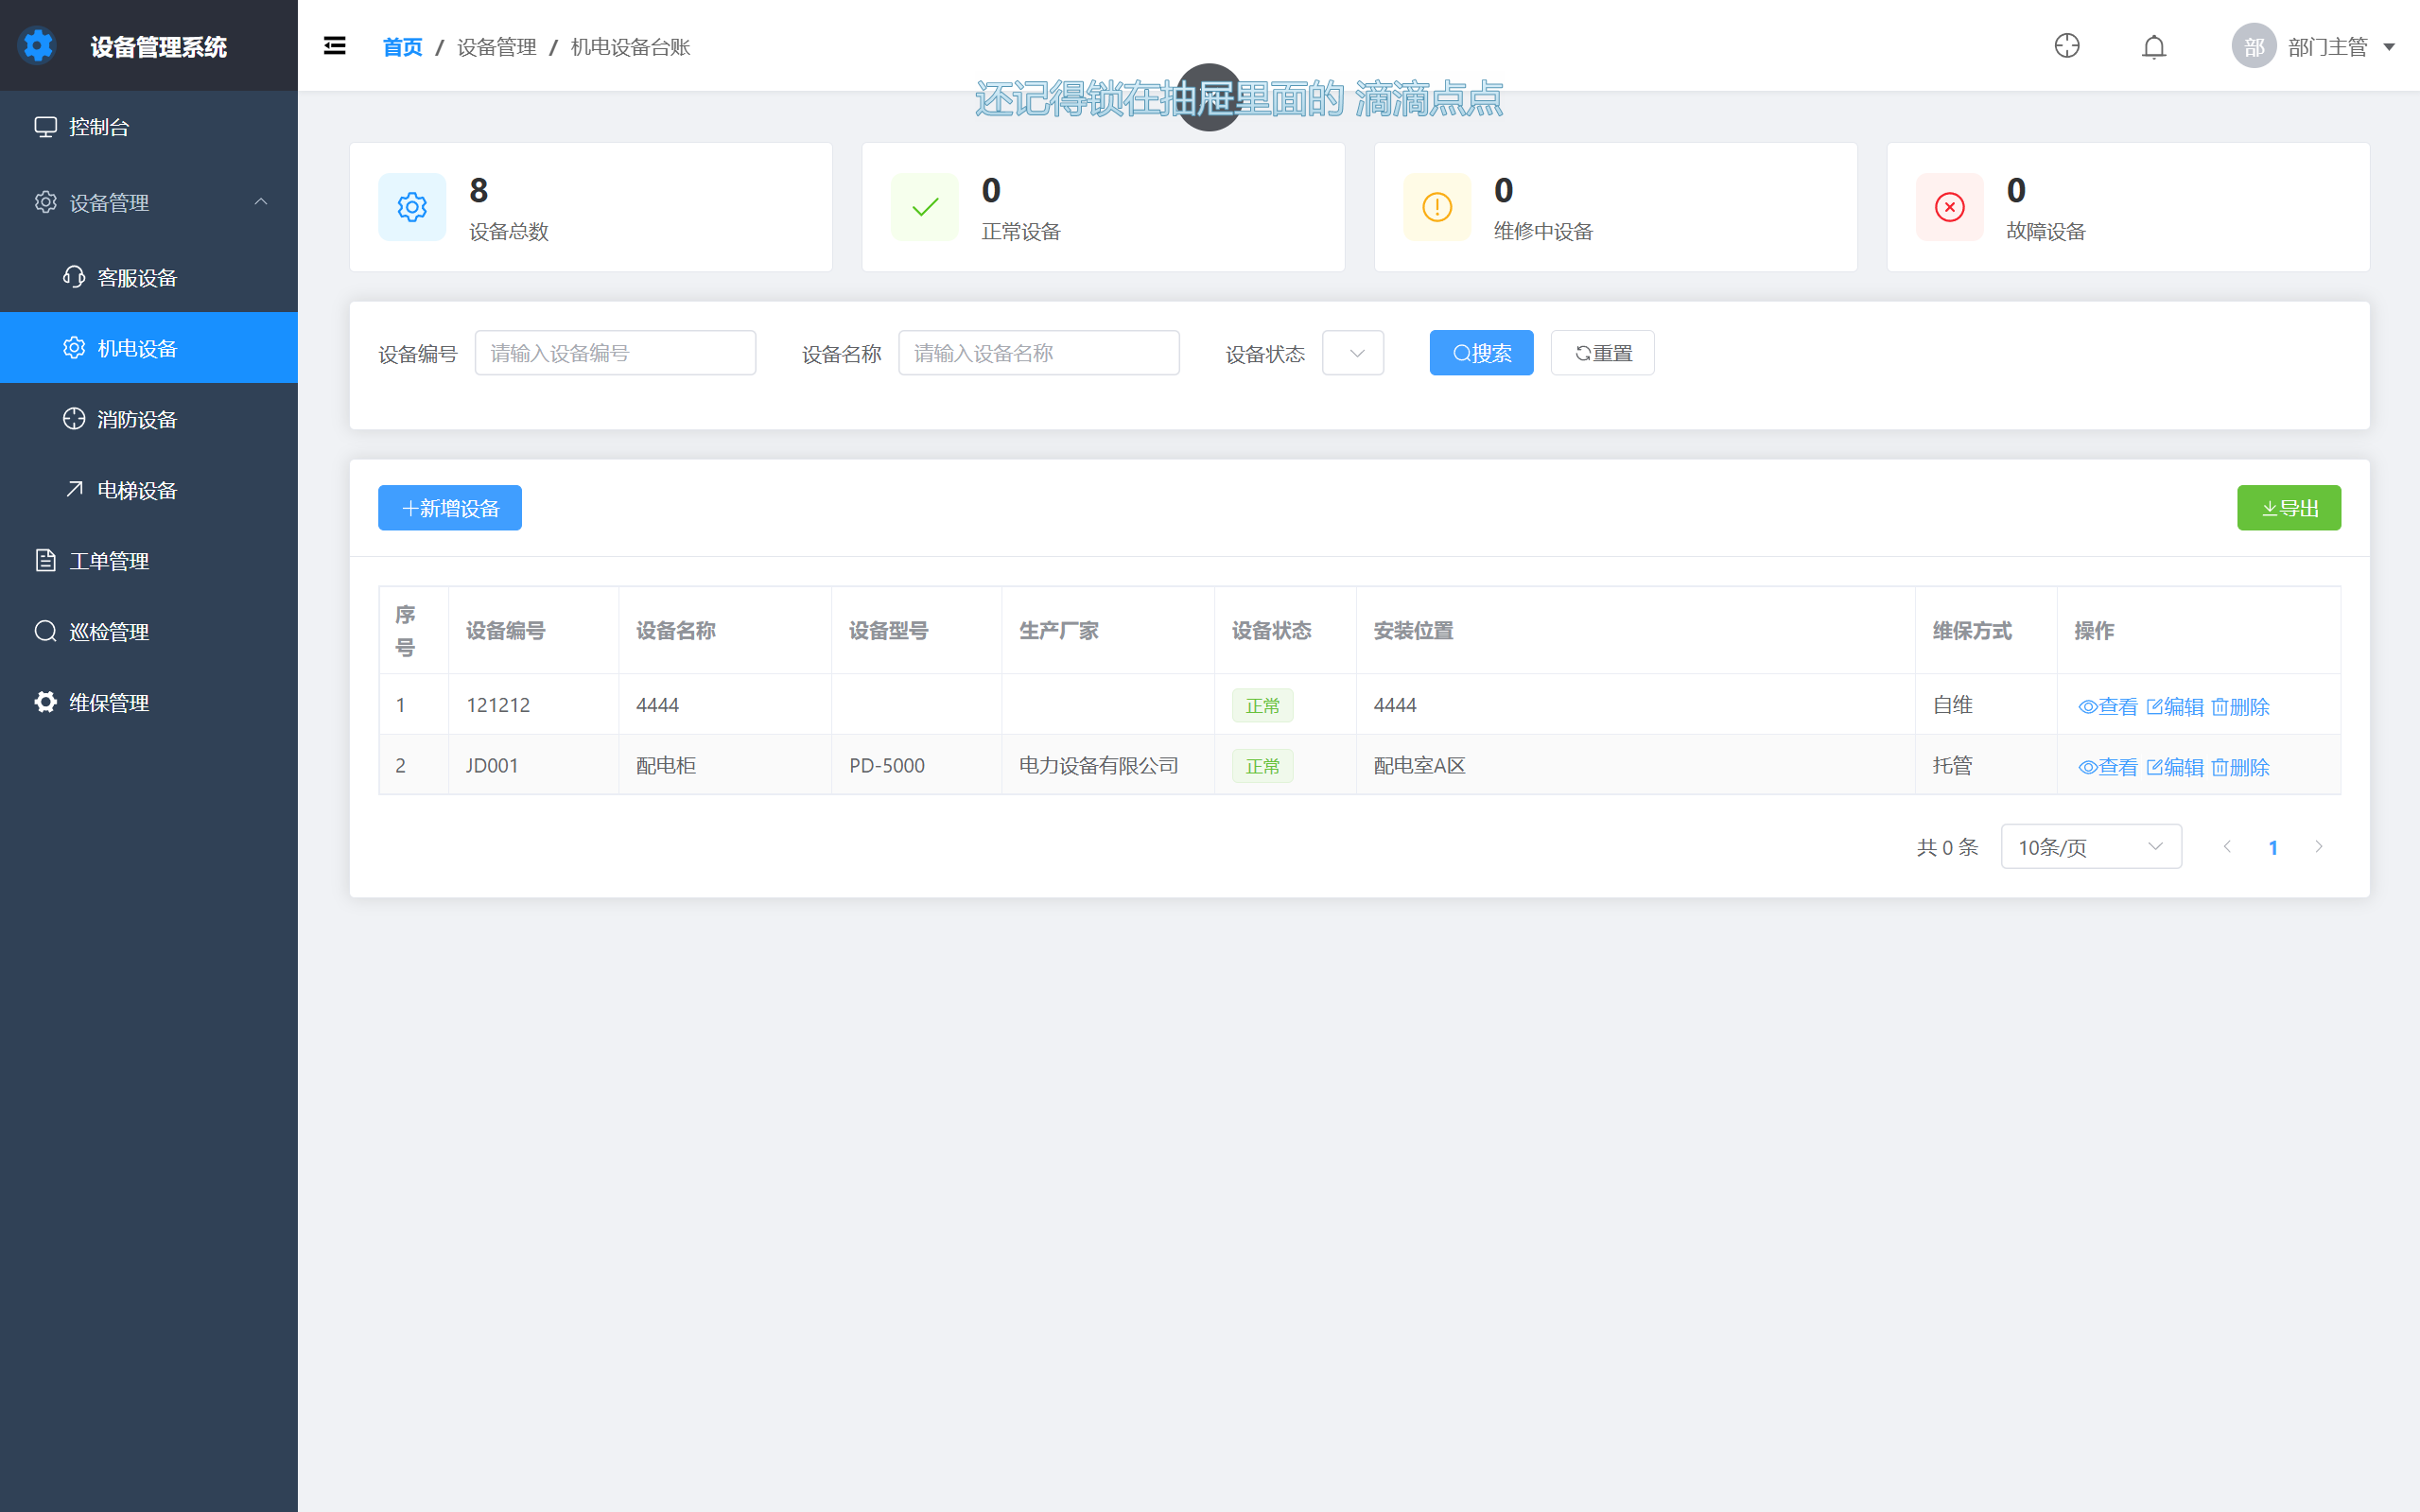Click the 设备总数 gear statistic icon
Screen dimensions: 2420x1512
click(412, 207)
